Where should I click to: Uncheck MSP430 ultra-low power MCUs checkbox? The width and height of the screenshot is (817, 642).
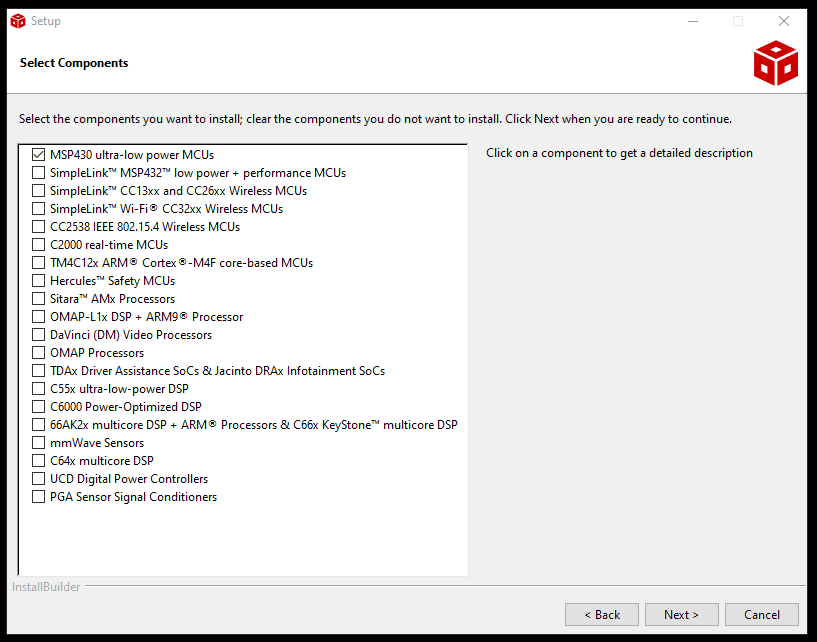coord(39,155)
